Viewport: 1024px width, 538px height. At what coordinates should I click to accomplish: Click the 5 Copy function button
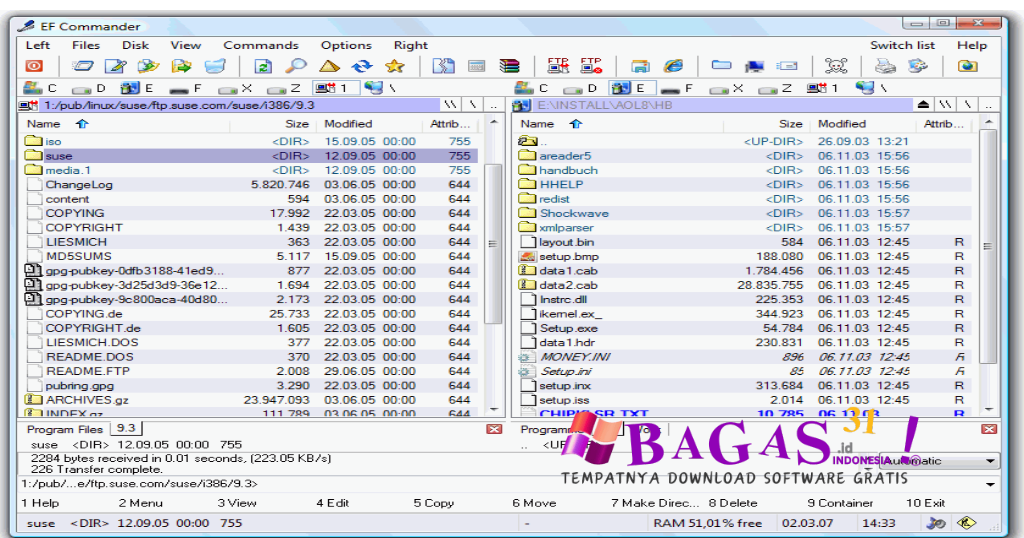(434, 503)
